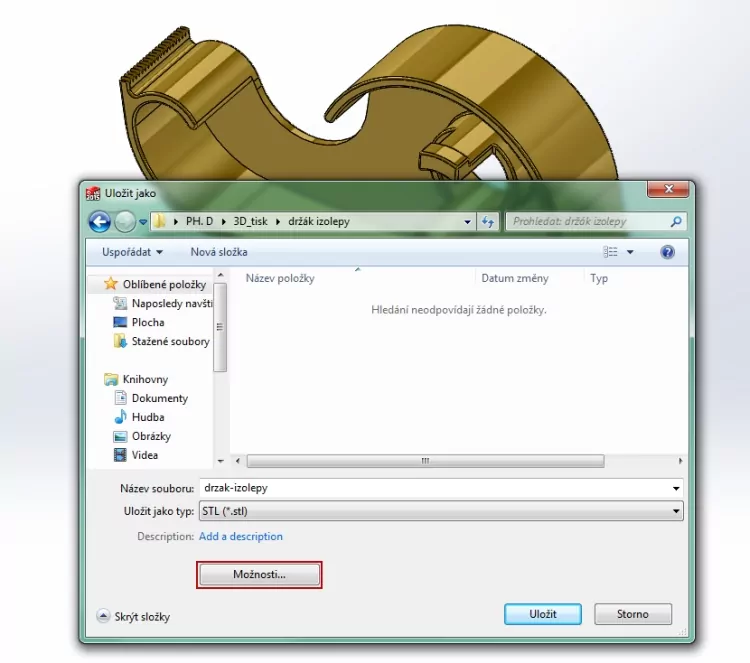Click the magnifier search icon

676,221
